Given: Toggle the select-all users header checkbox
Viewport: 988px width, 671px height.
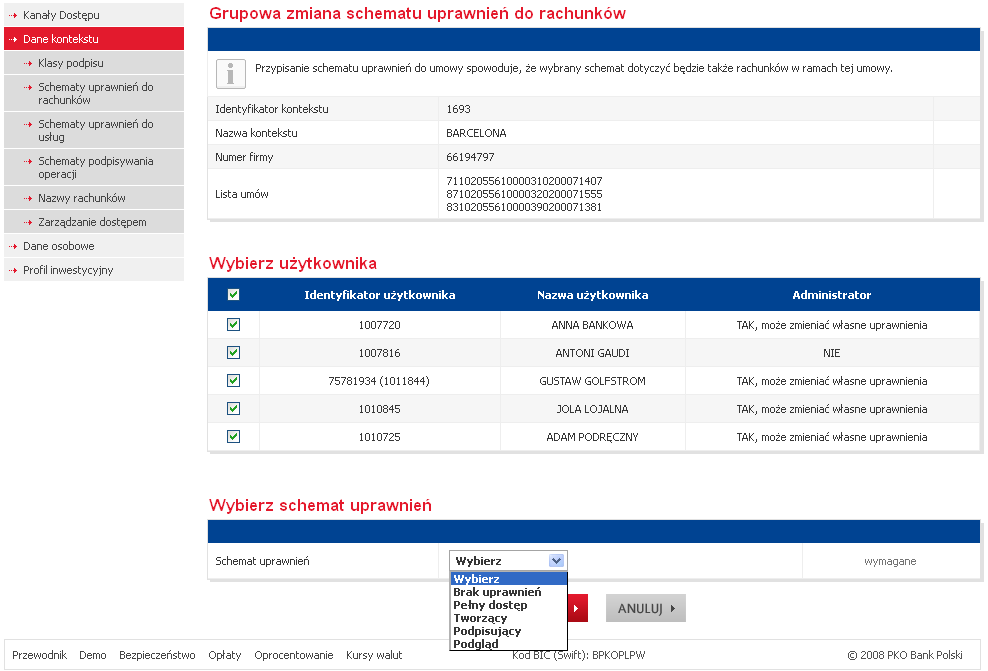Looking at the screenshot, I should pyautogui.click(x=234, y=294).
